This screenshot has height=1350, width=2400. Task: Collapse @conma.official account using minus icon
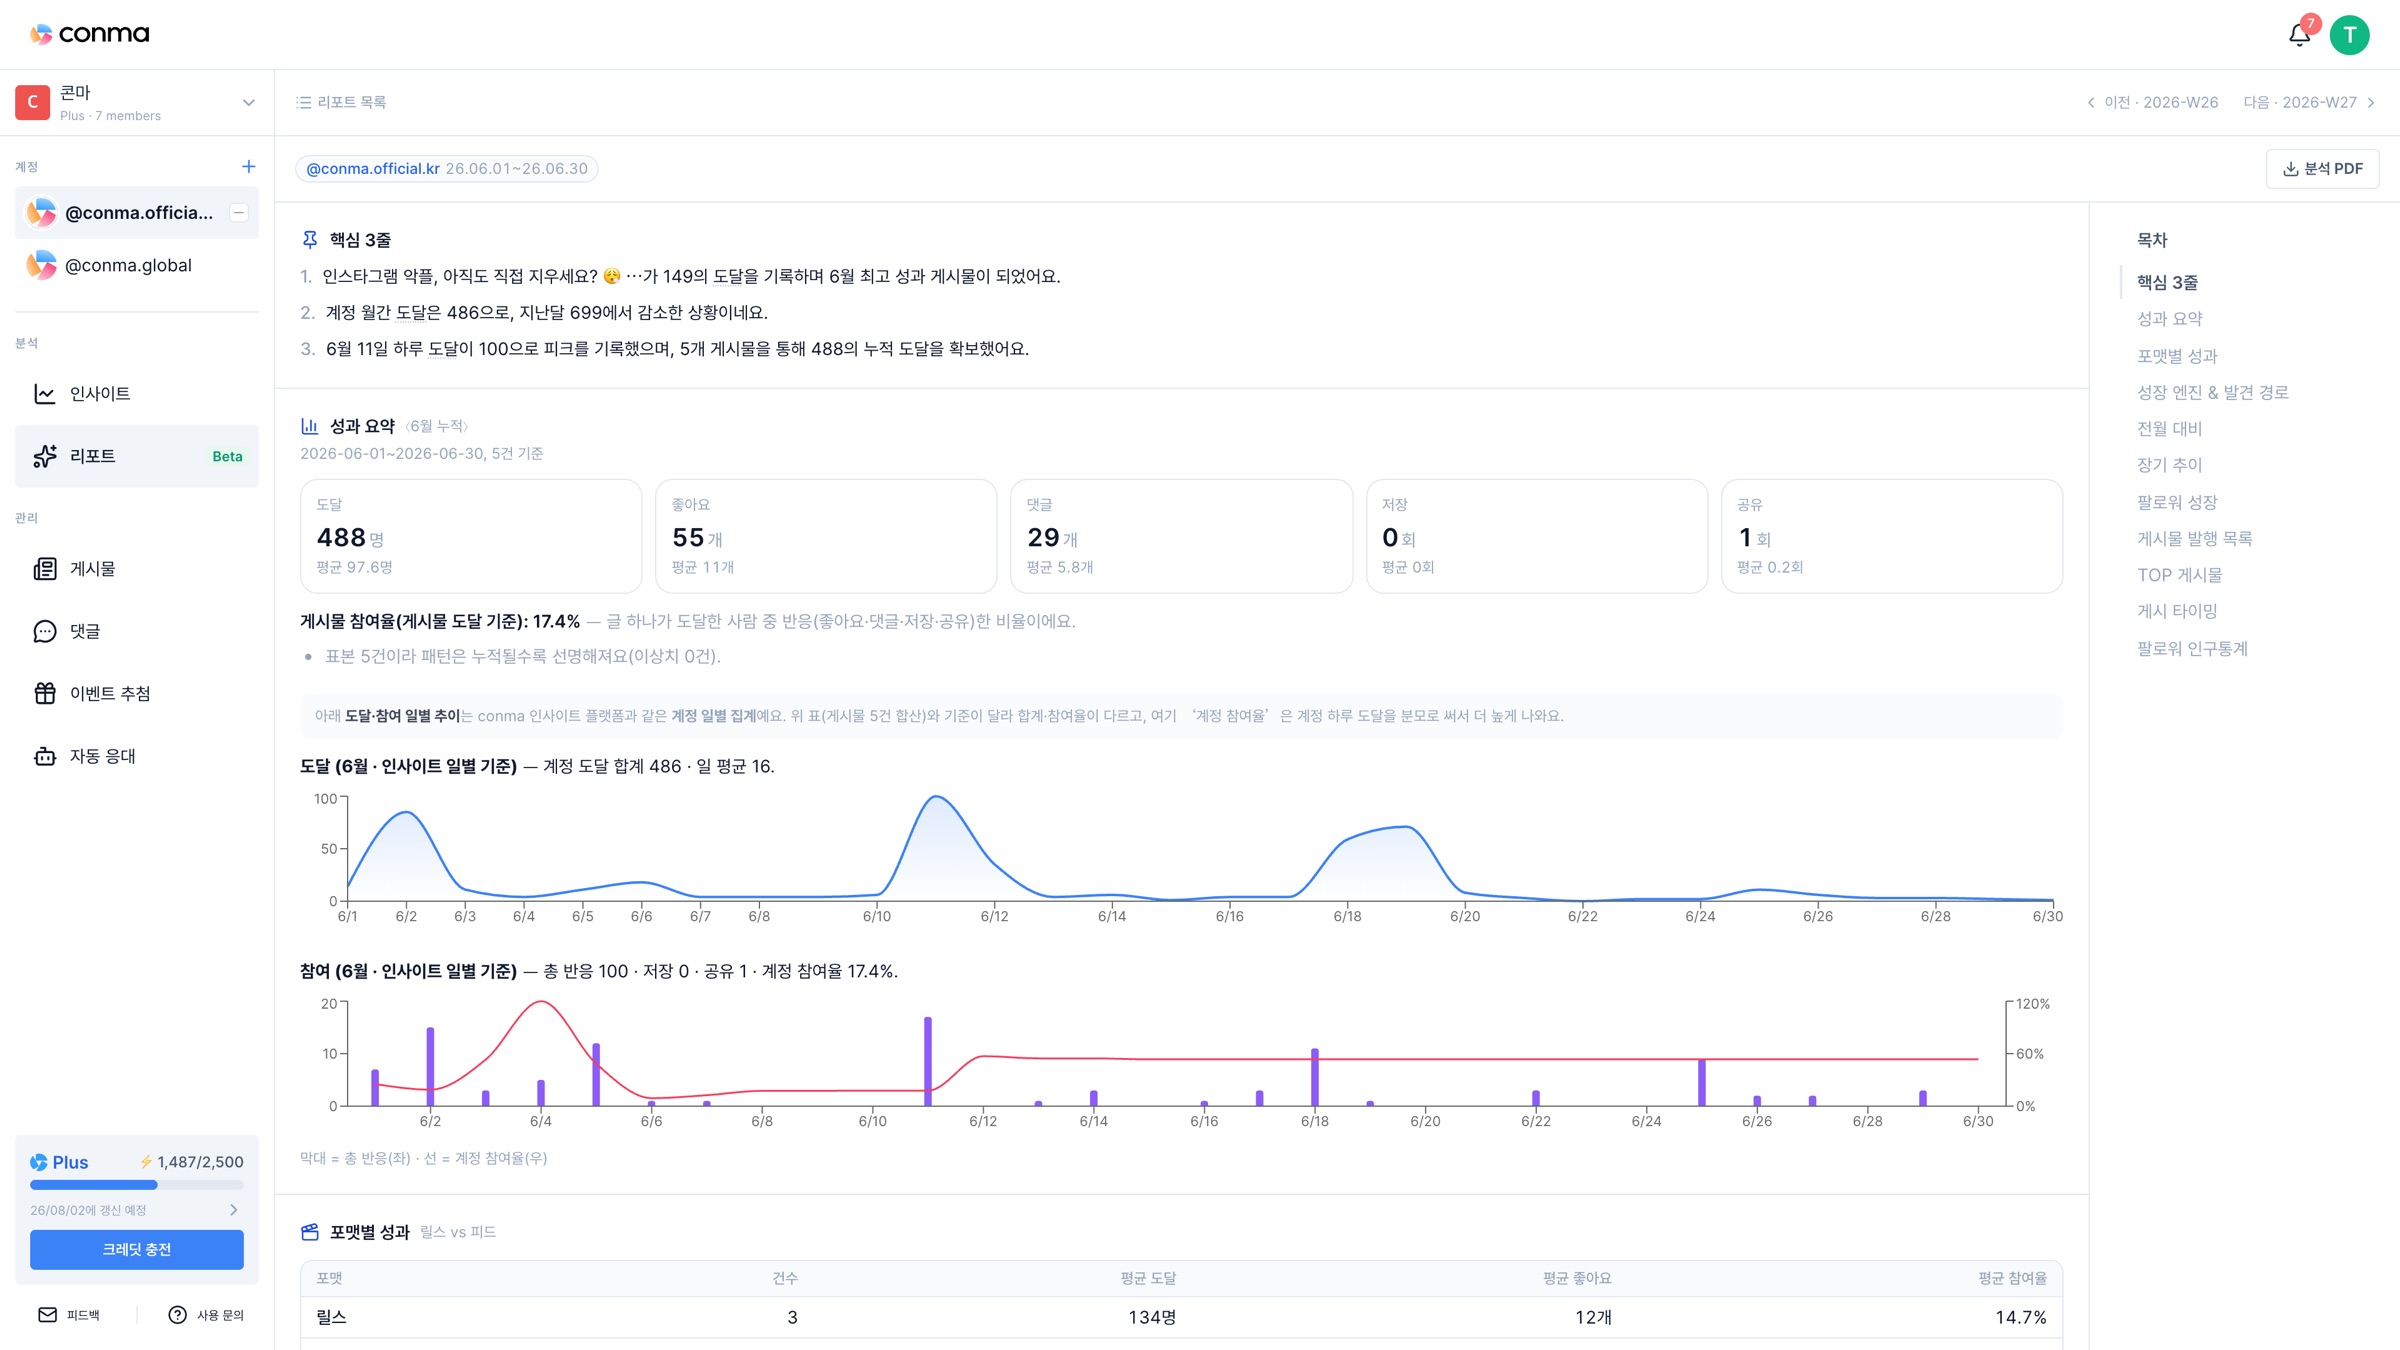click(x=238, y=212)
